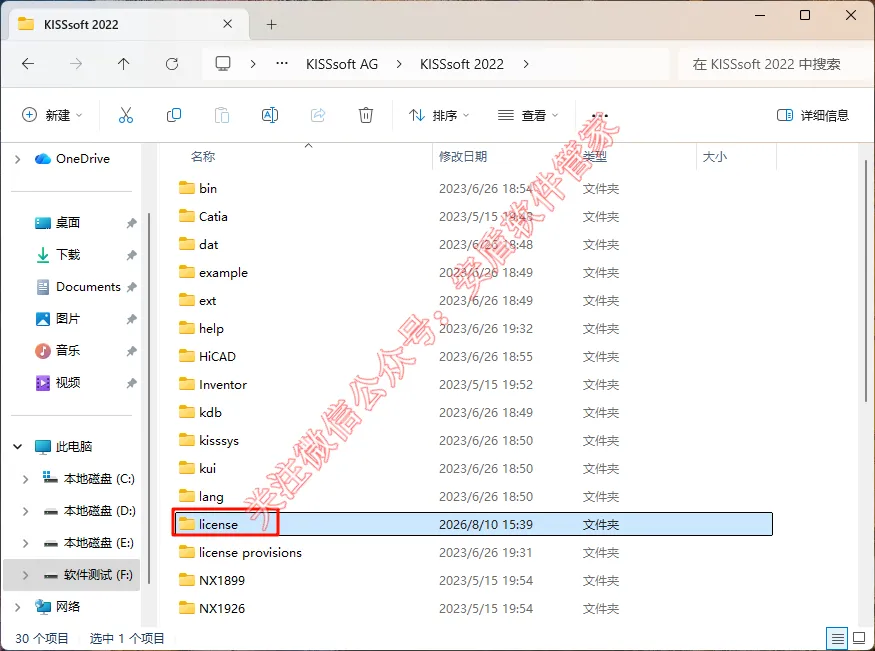
Task: Open 视频 in quick access
Action: point(57,383)
